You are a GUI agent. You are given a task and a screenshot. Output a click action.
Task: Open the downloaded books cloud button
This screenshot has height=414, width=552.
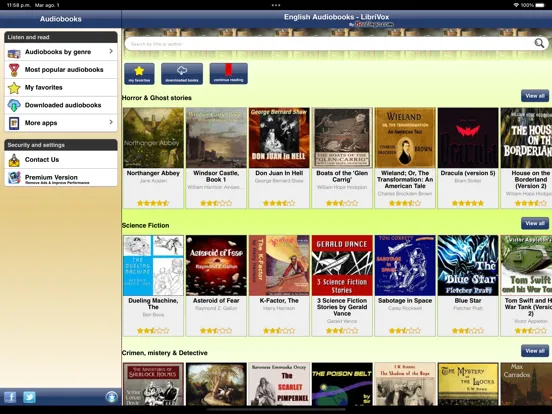tap(182, 74)
